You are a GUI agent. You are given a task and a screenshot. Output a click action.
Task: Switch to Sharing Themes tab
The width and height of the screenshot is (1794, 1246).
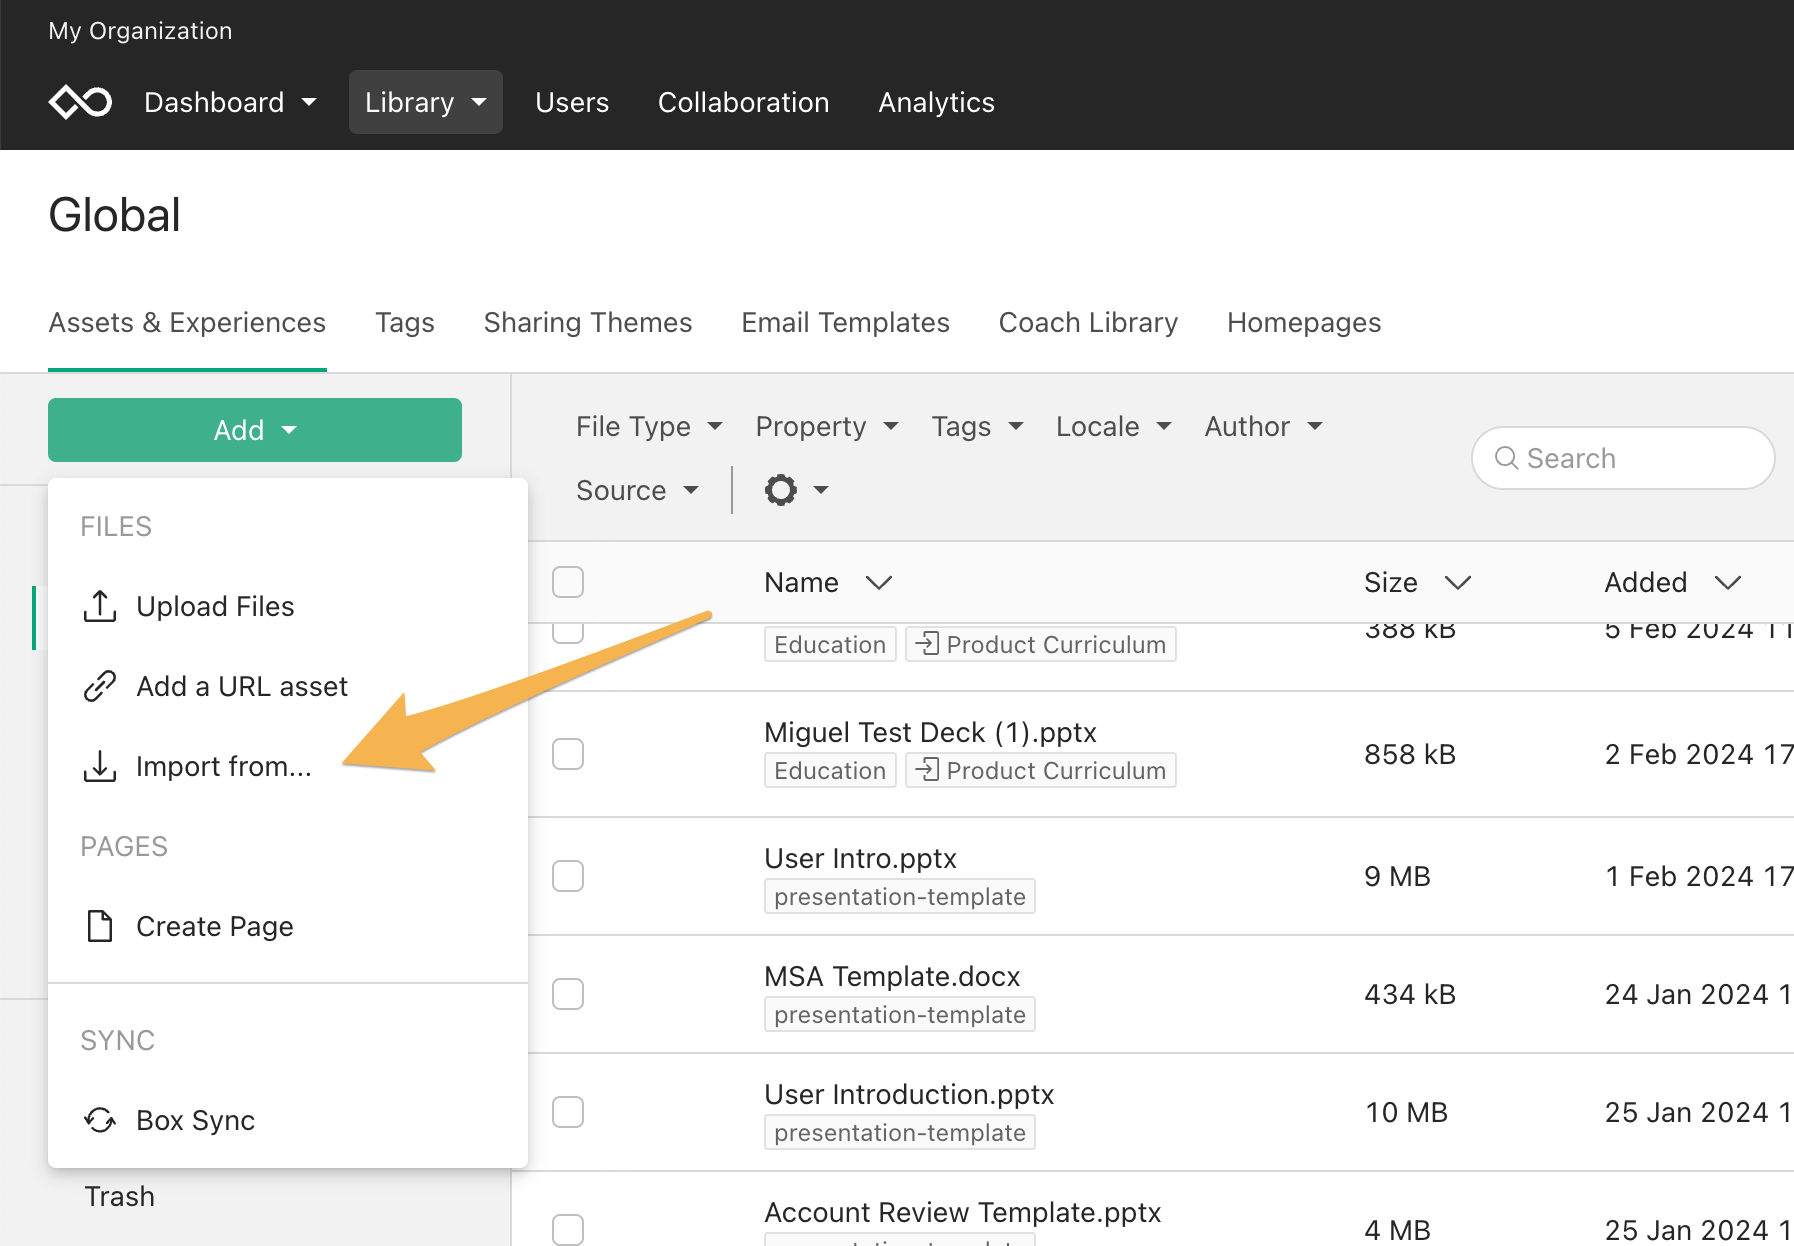coord(588,322)
